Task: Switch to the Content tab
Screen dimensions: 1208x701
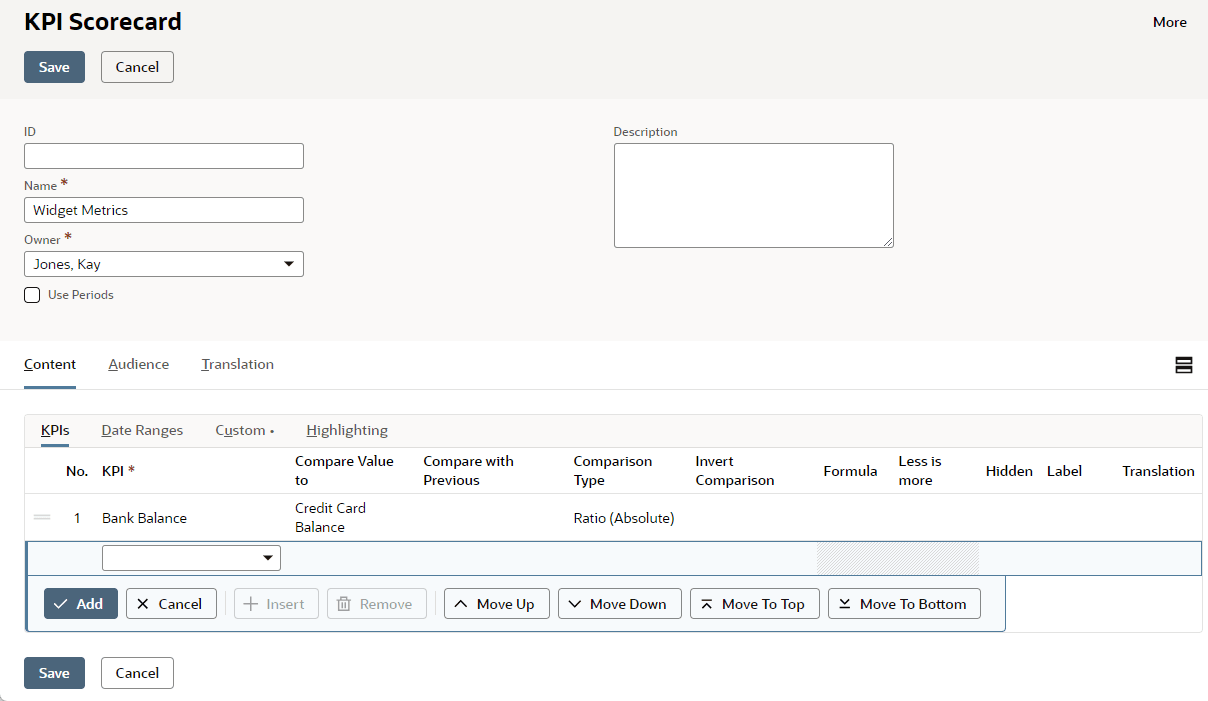Action: (50, 364)
